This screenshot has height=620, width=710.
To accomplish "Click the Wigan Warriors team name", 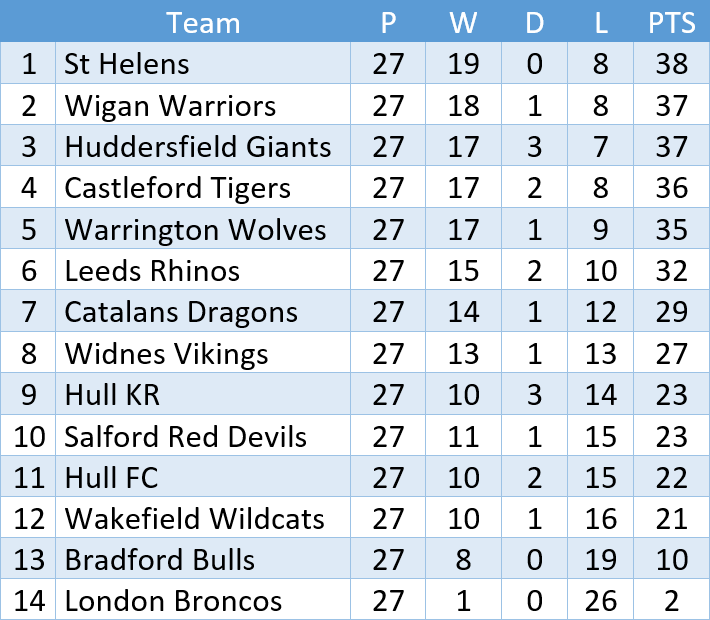I will pyautogui.click(x=170, y=106).
